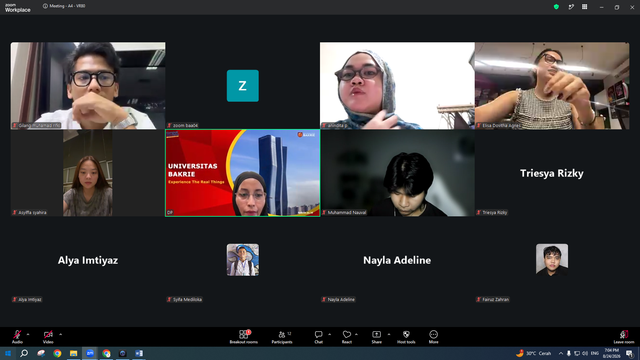Open Windows taskbar search
The width and height of the screenshot is (640, 360).
click(24, 353)
